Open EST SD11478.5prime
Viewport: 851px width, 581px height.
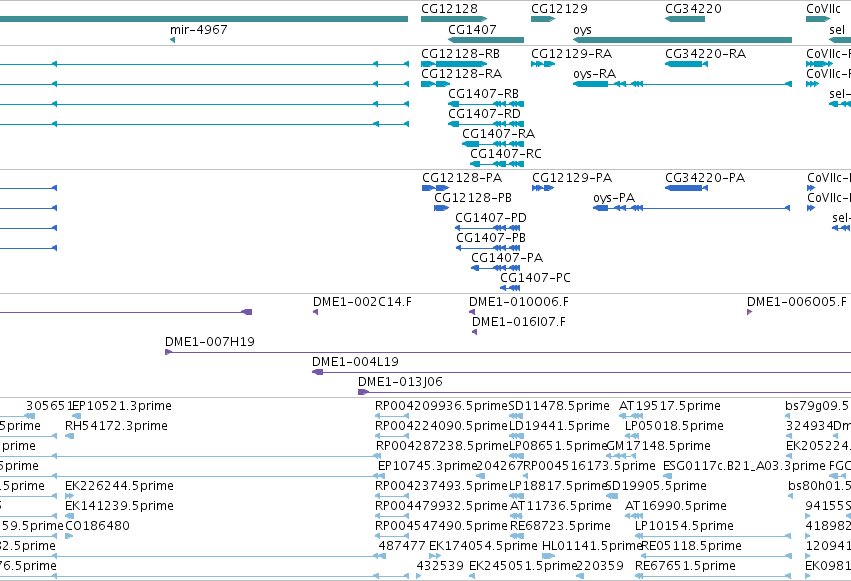(559, 406)
